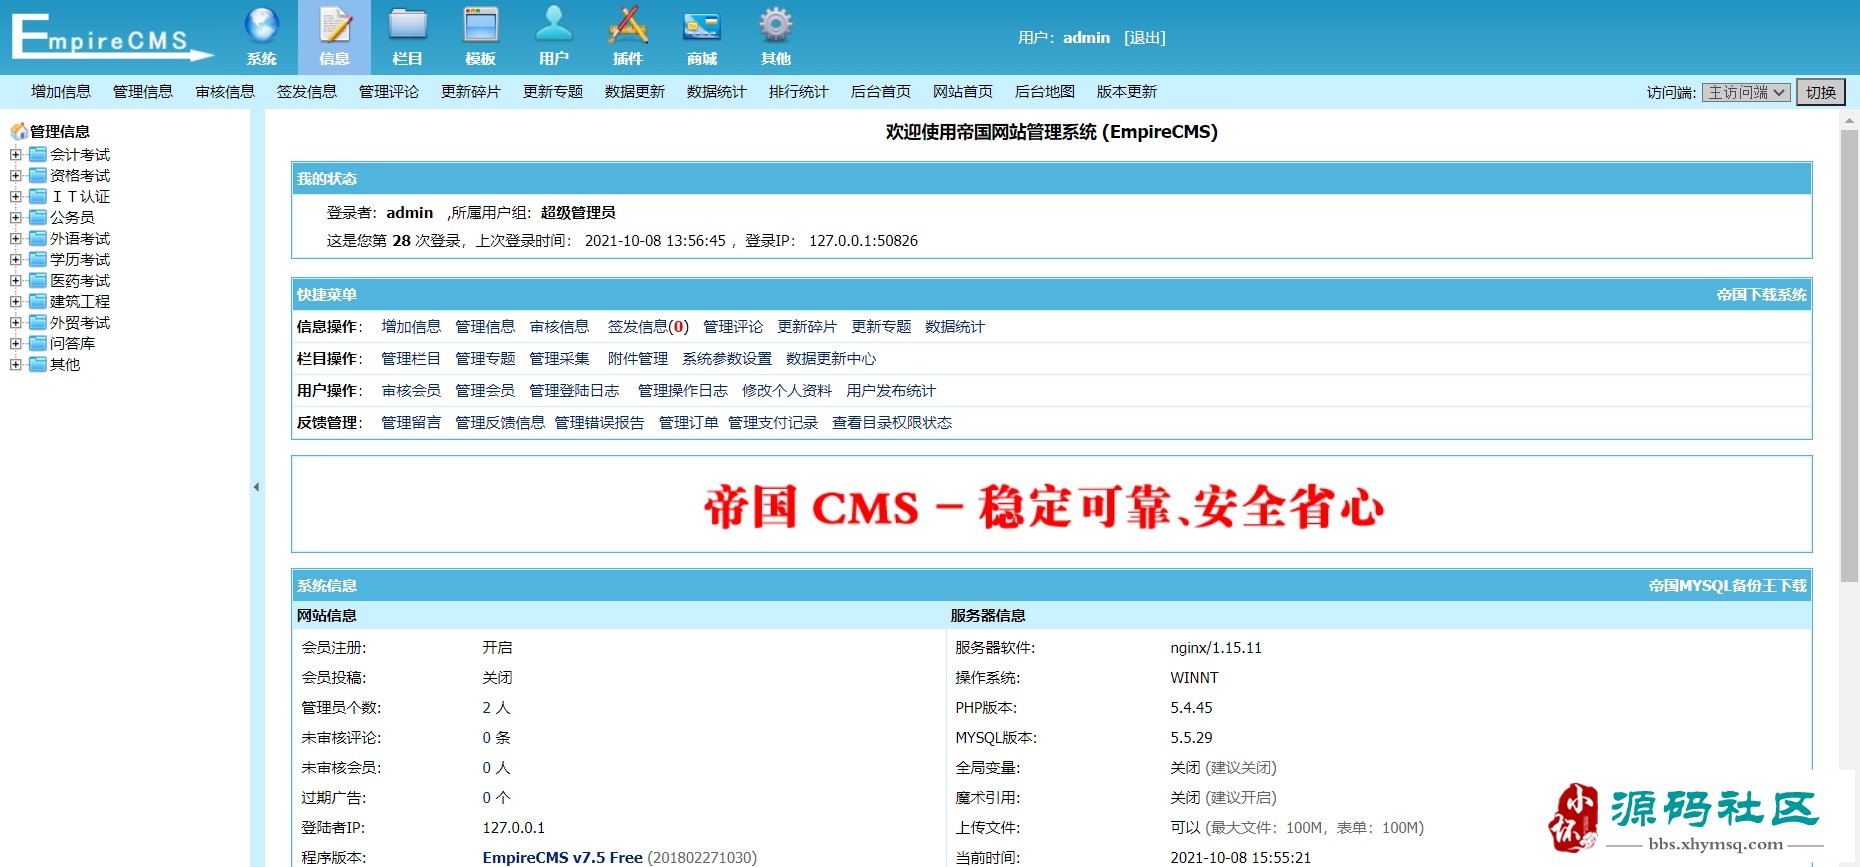Click the 公务员 folder icon

38,217
